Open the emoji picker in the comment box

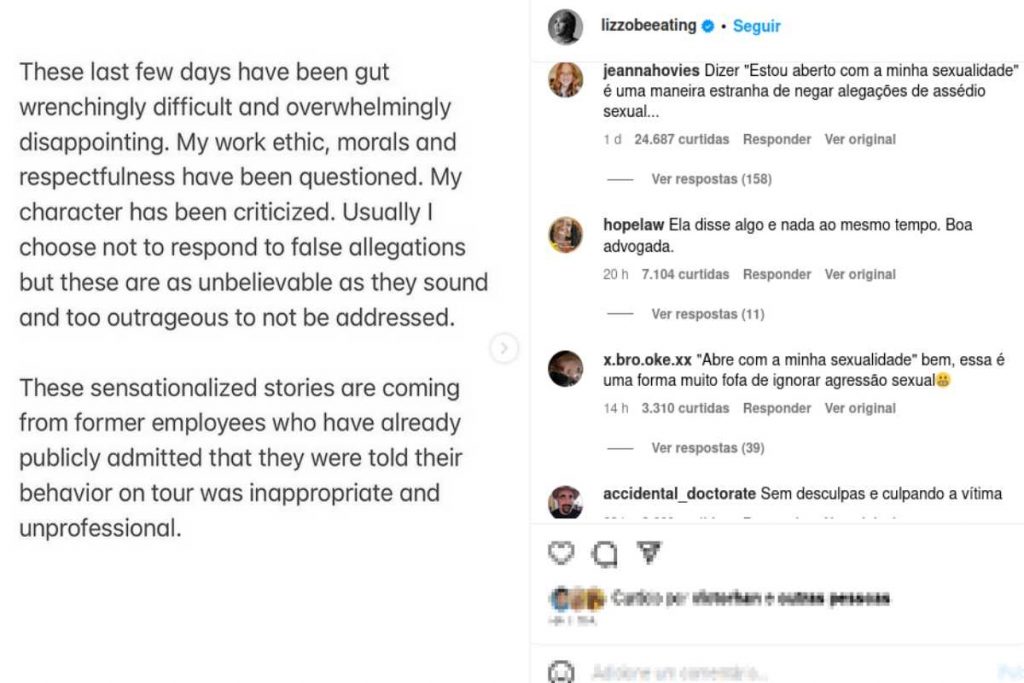pyautogui.click(x=563, y=670)
